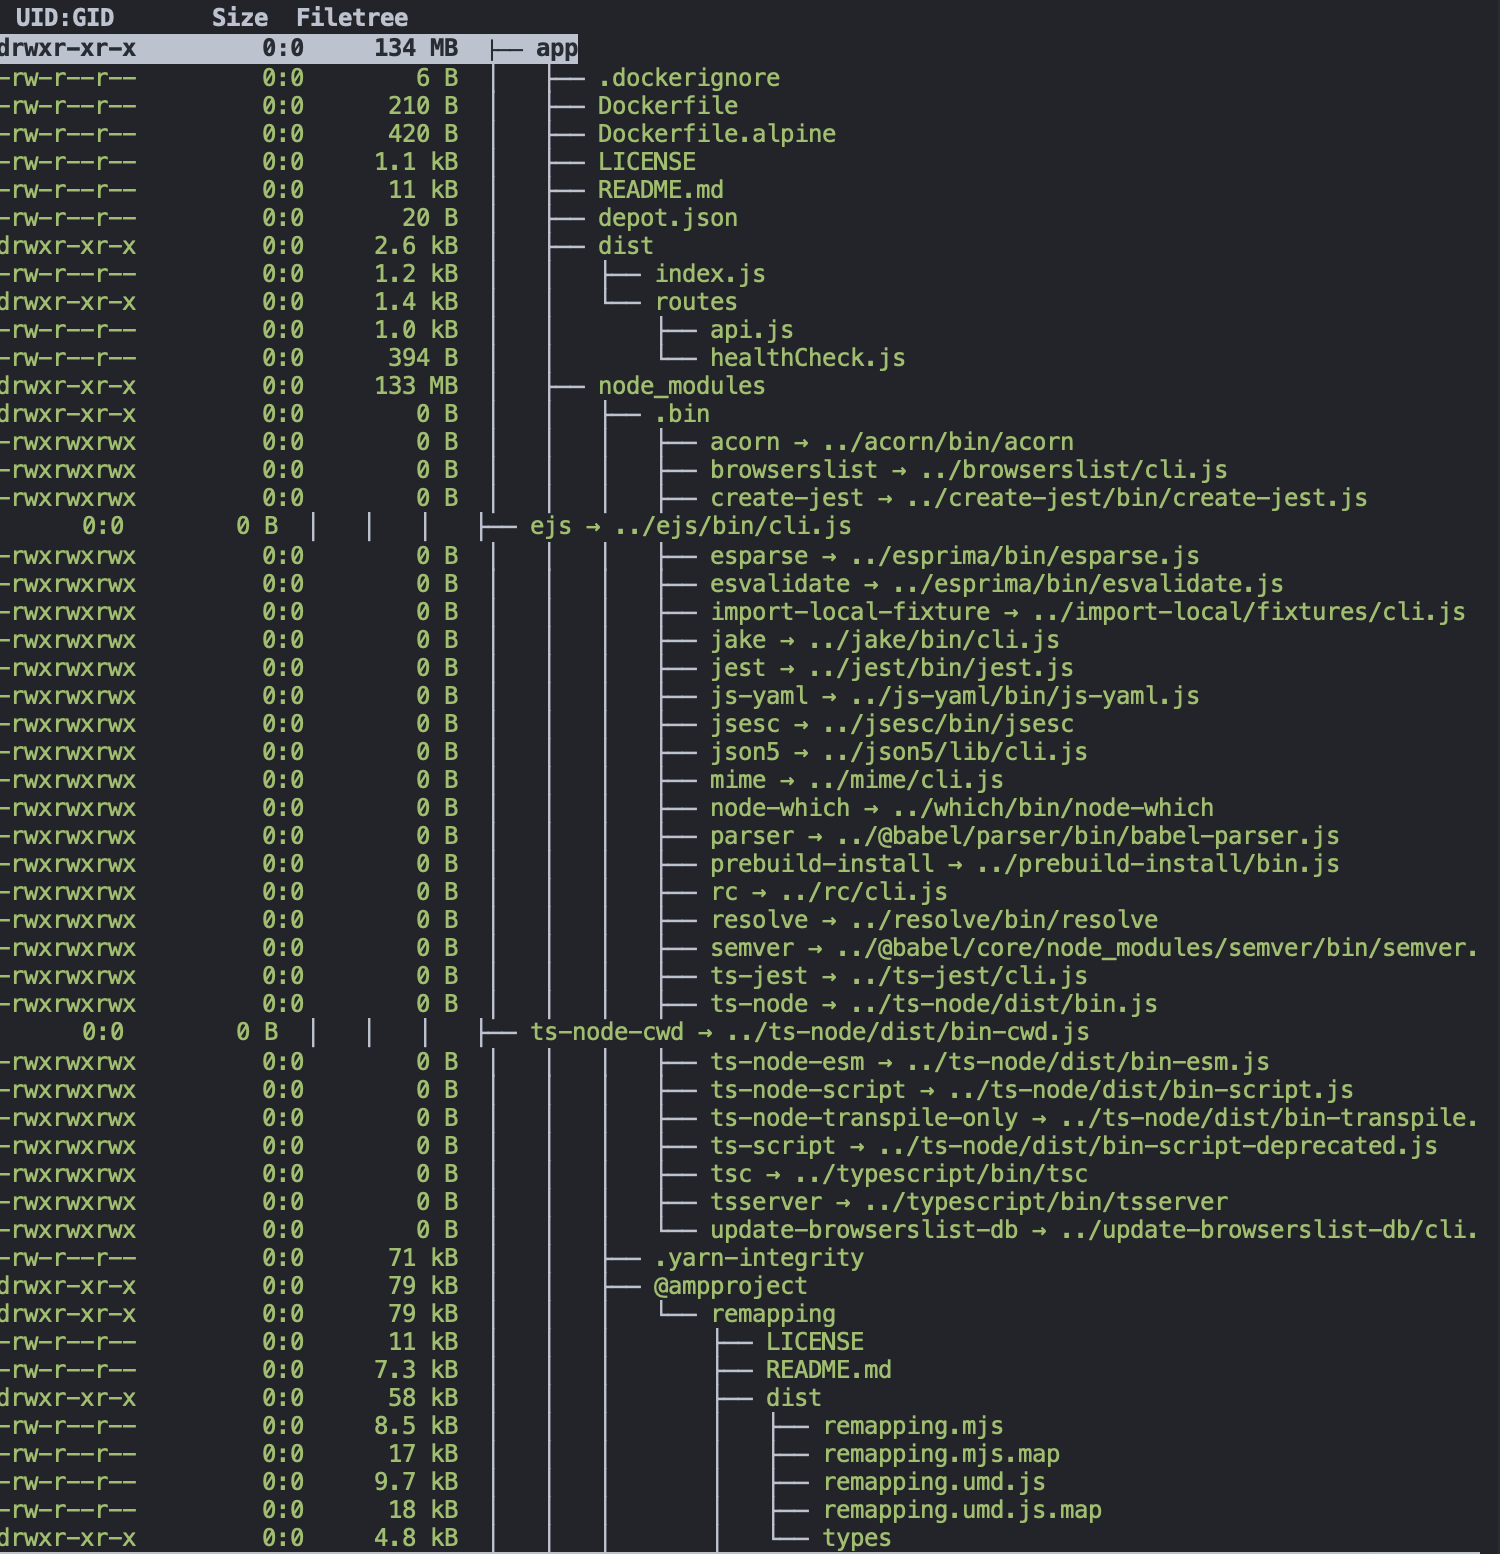Collapse the .bin directory
Viewport: 1500px width, 1554px height.
[x=682, y=414]
